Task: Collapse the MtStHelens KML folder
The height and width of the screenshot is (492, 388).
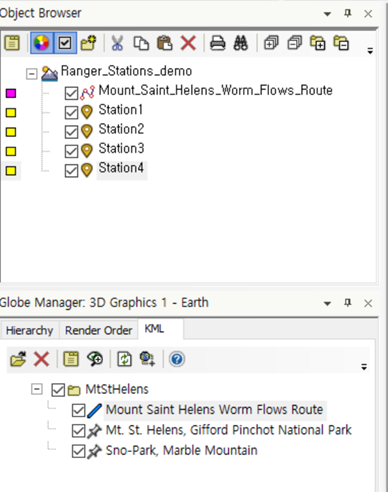Action: pyautogui.click(x=37, y=389)
